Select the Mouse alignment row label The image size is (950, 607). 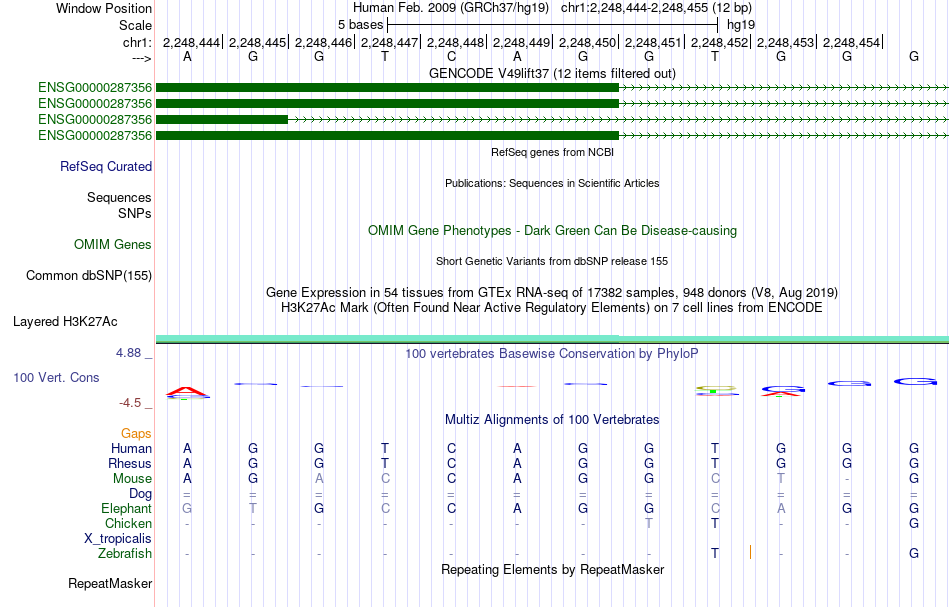[x=132, y=479]
